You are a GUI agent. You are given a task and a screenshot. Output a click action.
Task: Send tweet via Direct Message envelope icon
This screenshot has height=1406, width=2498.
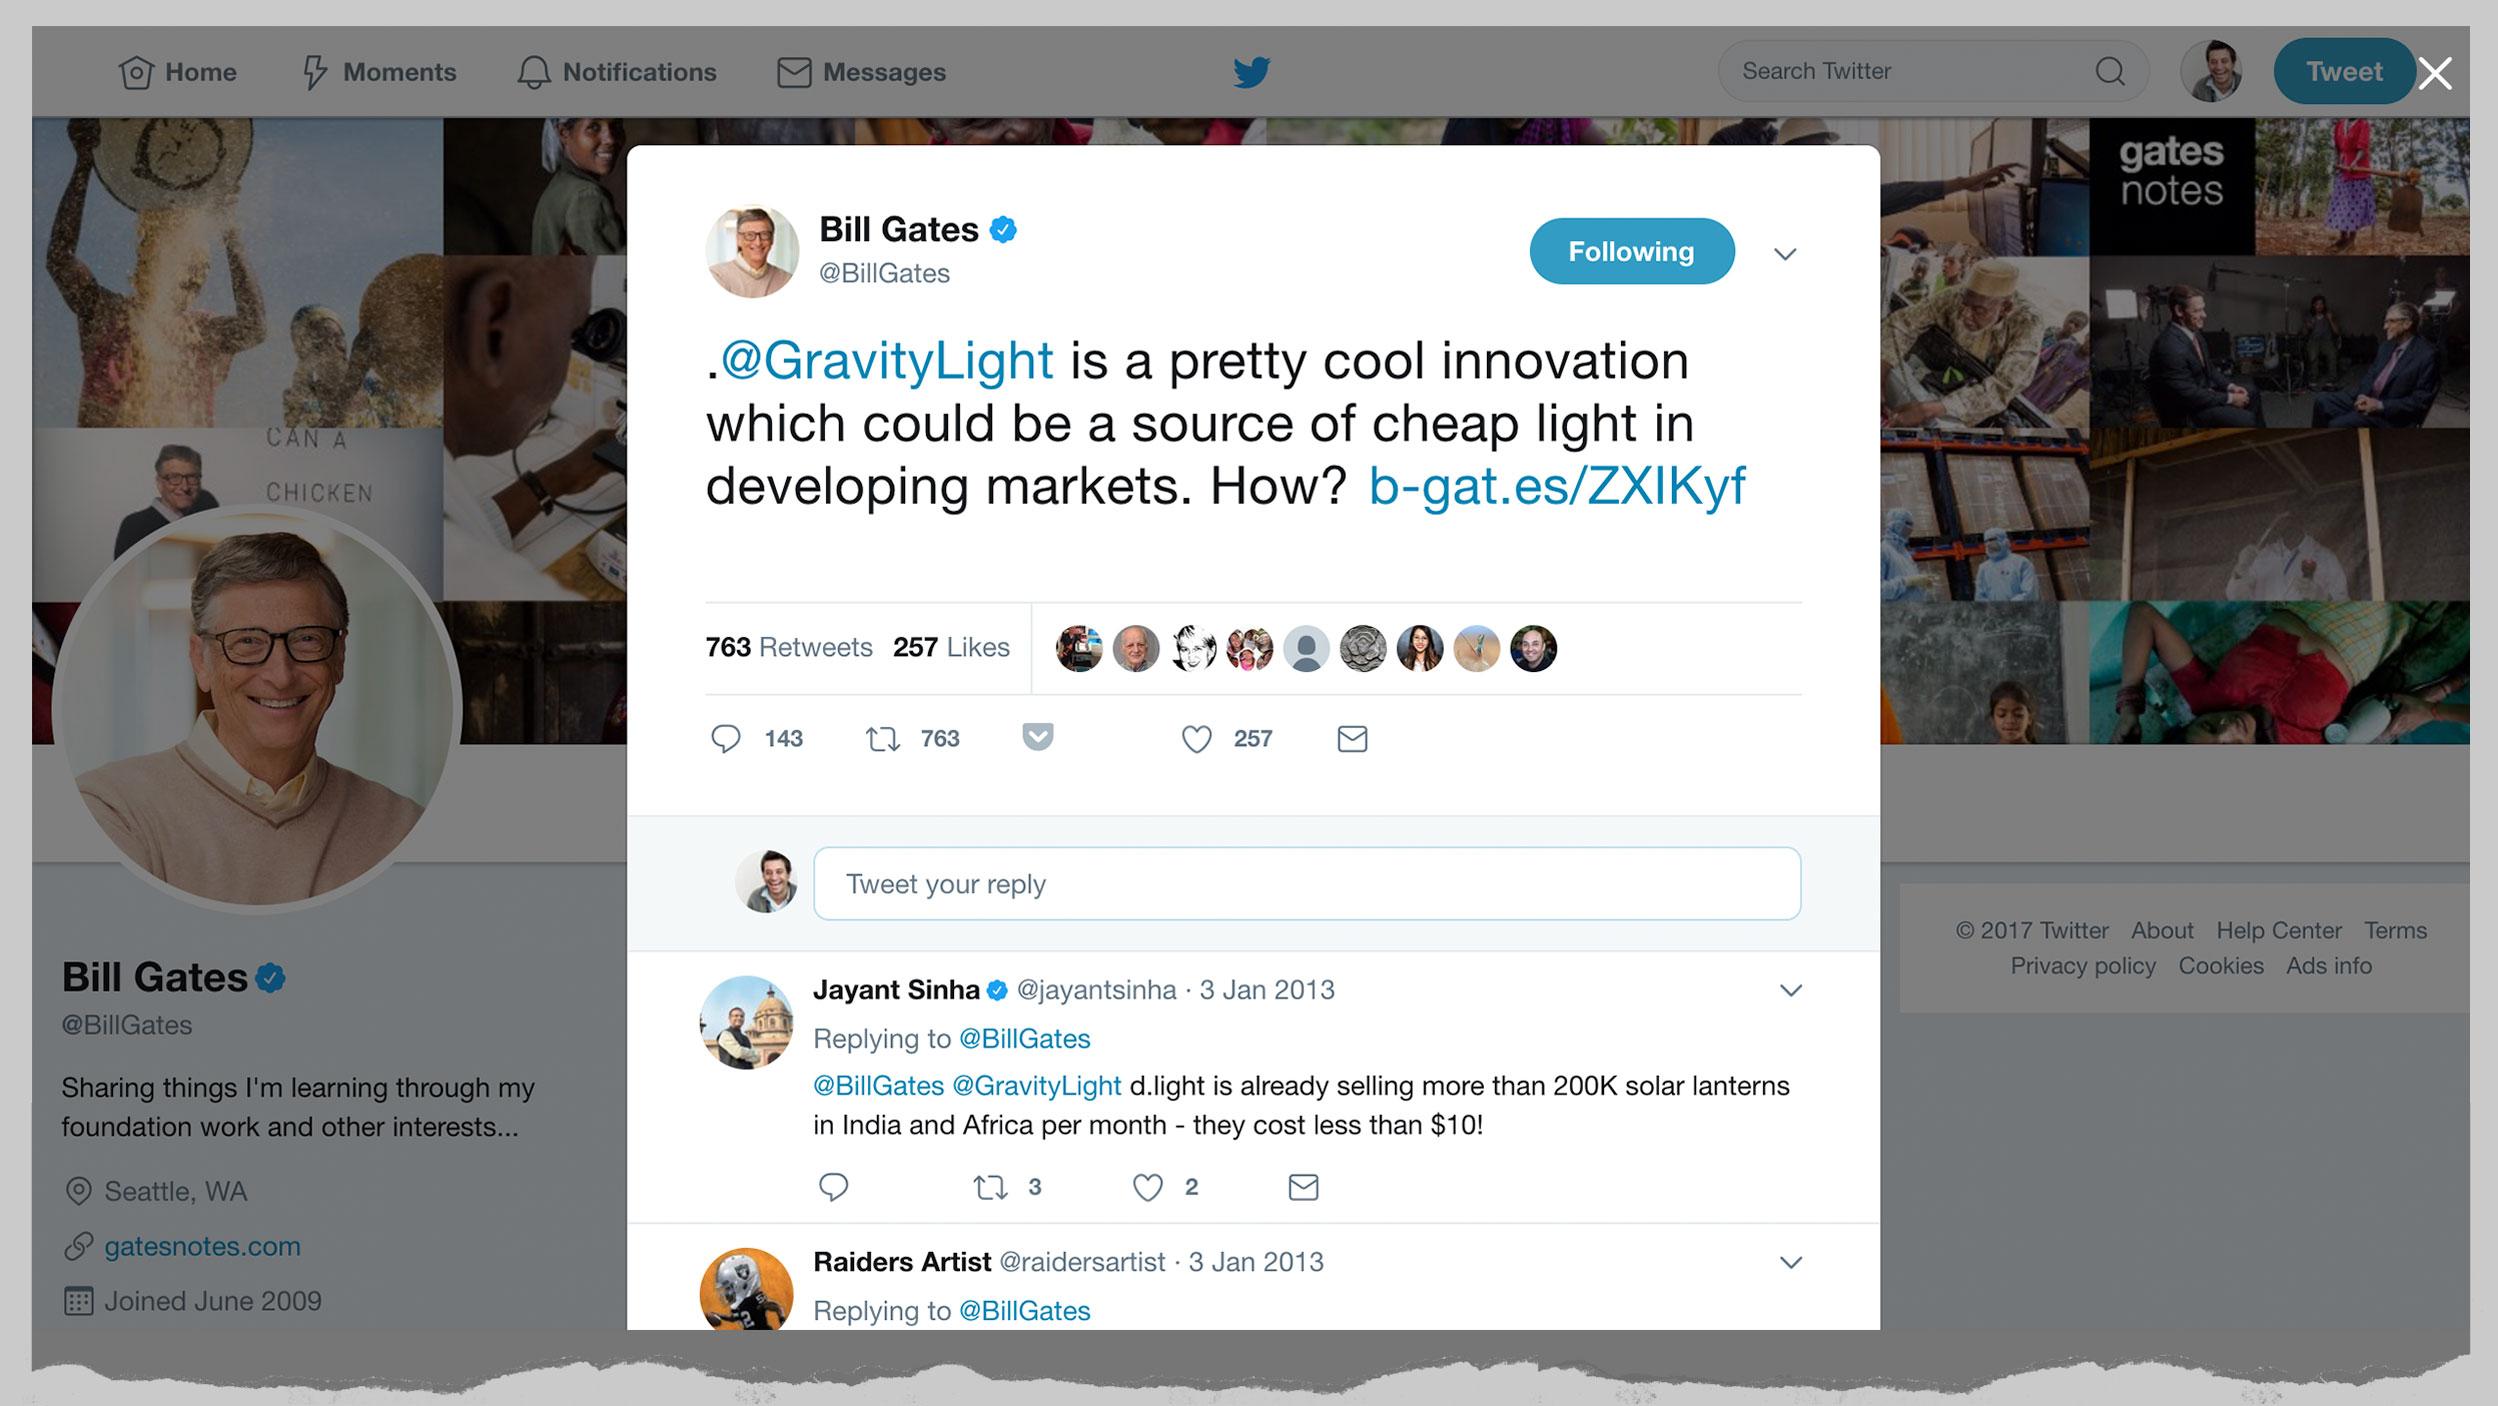1352,739
